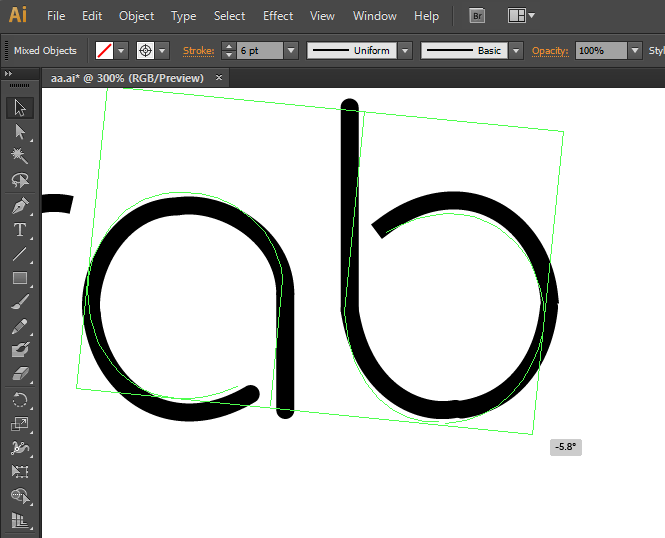The image size is (665, 538).
Task: Close the aa.ai document tab
Action: point(219,78)
